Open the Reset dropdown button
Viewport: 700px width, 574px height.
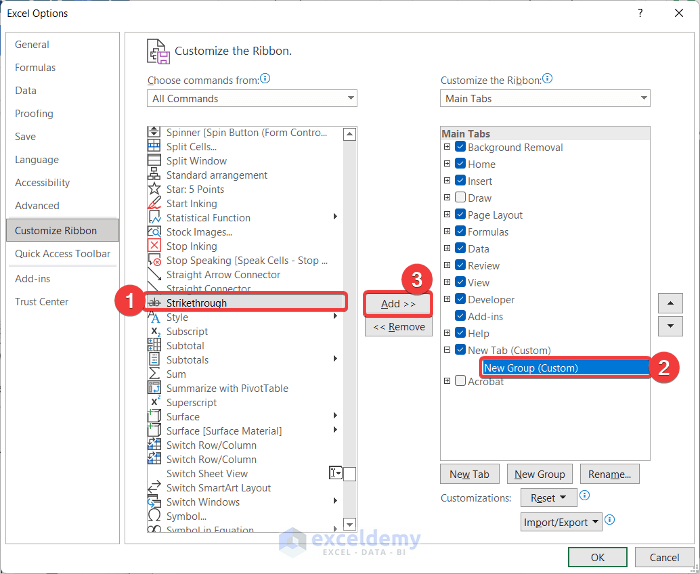549,498
